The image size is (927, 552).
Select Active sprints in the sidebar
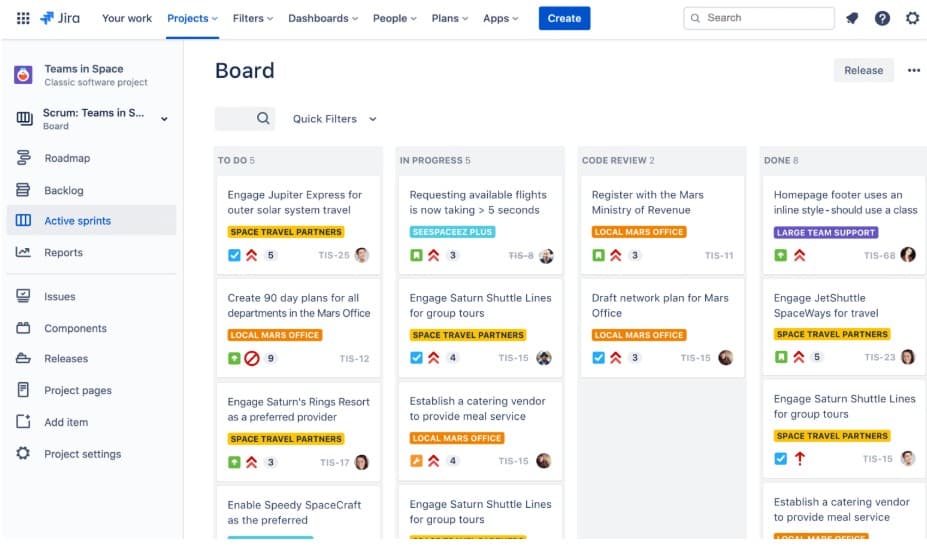click(77, 221)
